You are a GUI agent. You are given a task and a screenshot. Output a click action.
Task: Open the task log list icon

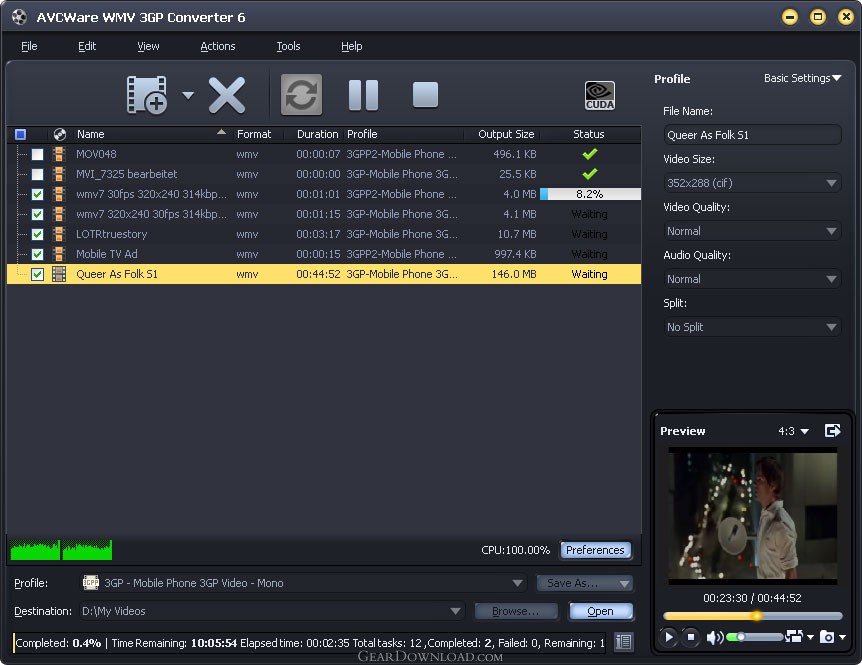[x=623, y=642]
